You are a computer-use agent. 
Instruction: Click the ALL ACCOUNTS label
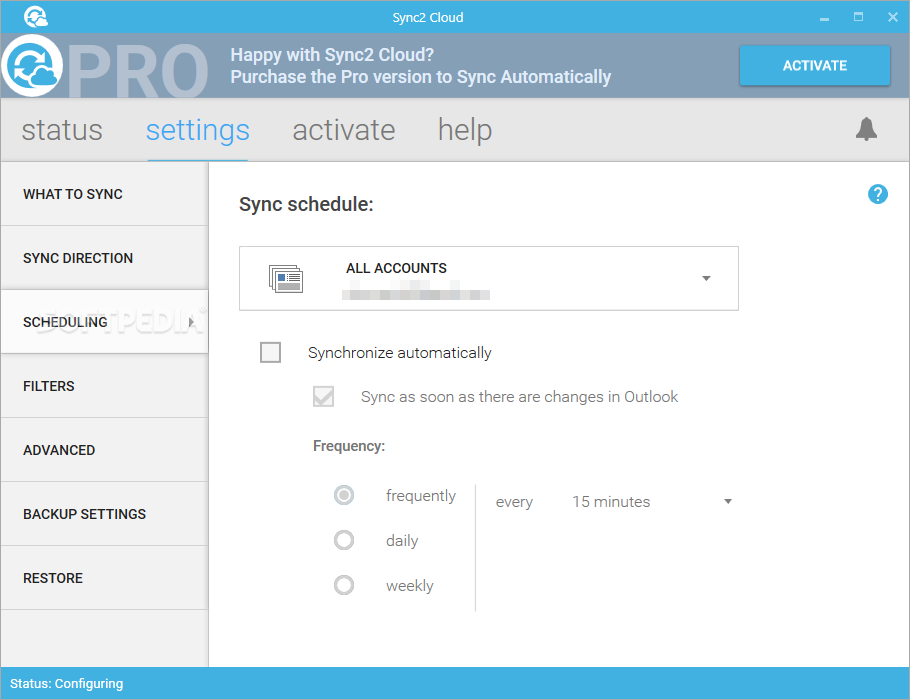pyautogui.click(x=396, y=268)
